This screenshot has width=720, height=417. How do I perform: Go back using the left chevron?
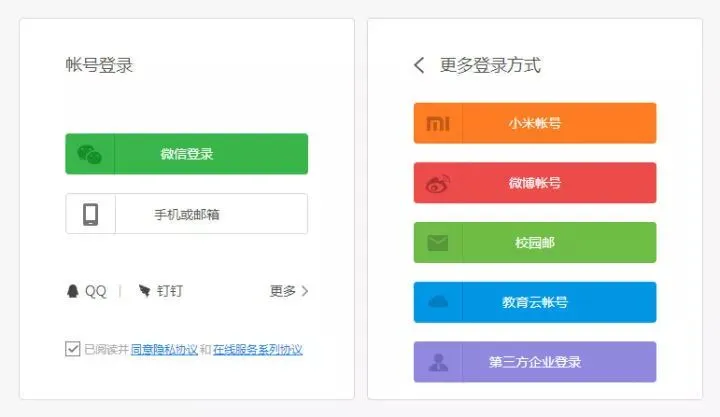pos(419,65)
